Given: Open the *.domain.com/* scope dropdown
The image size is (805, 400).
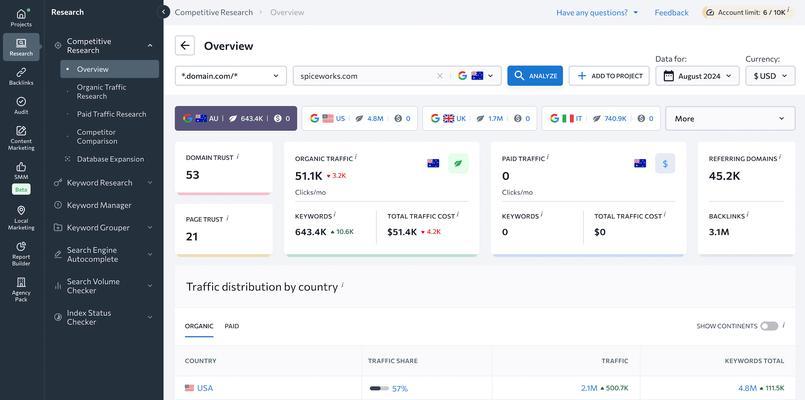Looking at the screenshot, I should (x=231, y=75).
